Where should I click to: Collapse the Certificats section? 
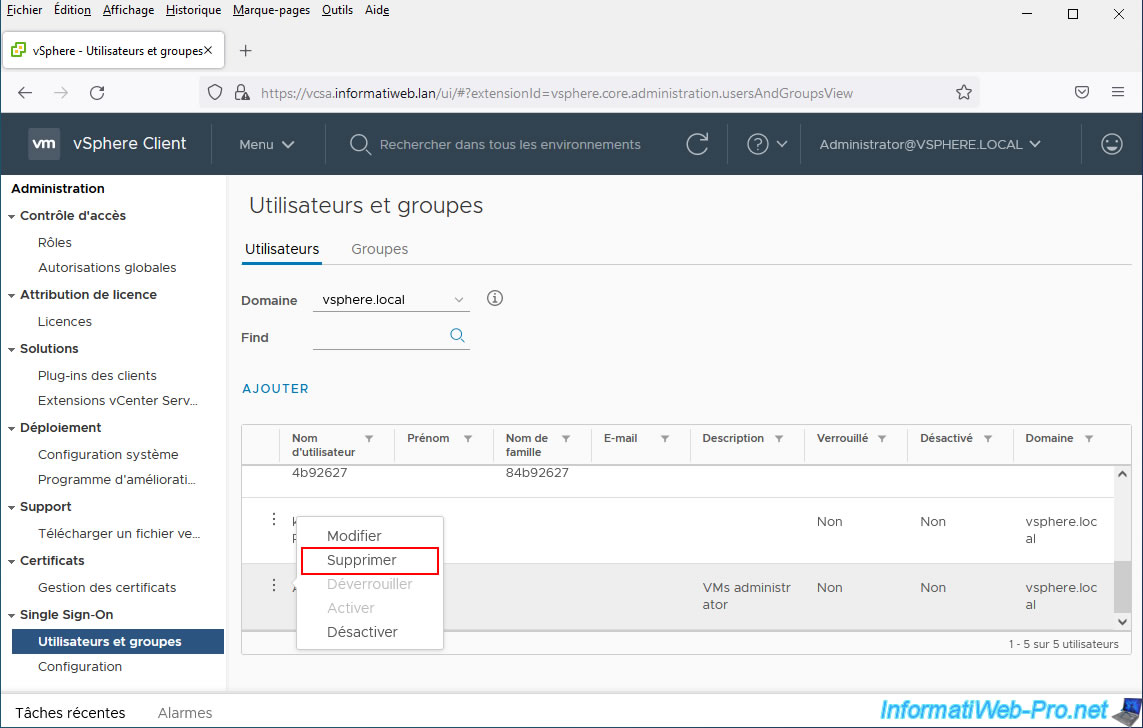point(11,562)
